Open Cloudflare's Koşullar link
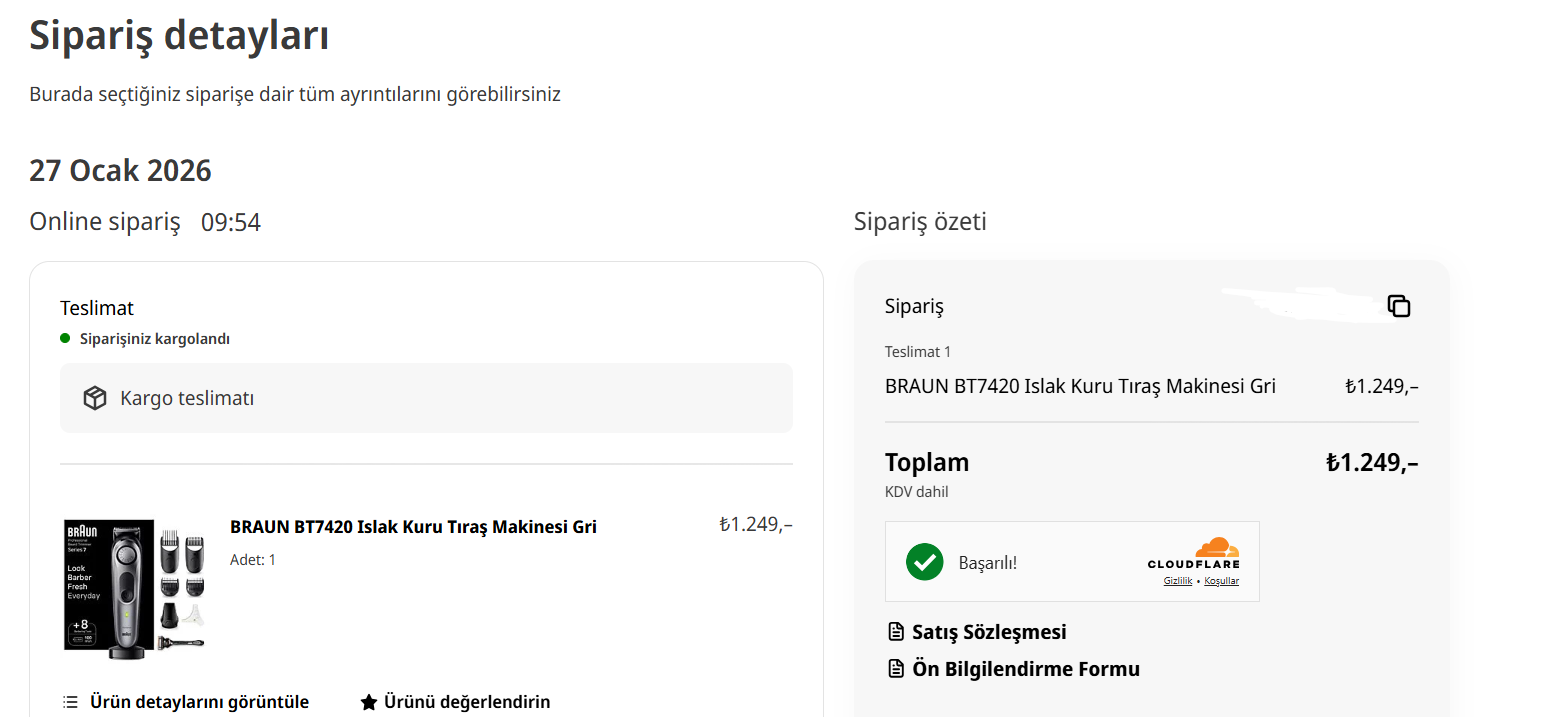1543x717 pixels. click(x=1221, y=581)
